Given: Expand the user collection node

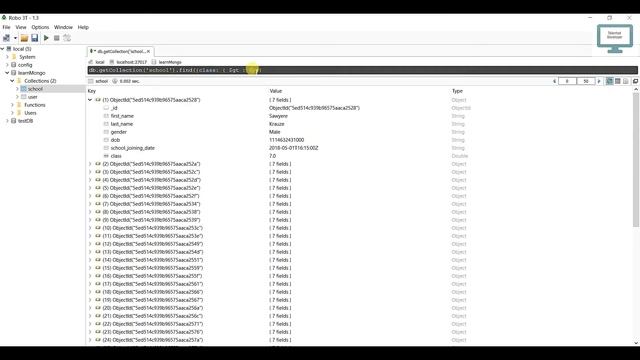Looking at the screenshot, I should click(17, 97).
